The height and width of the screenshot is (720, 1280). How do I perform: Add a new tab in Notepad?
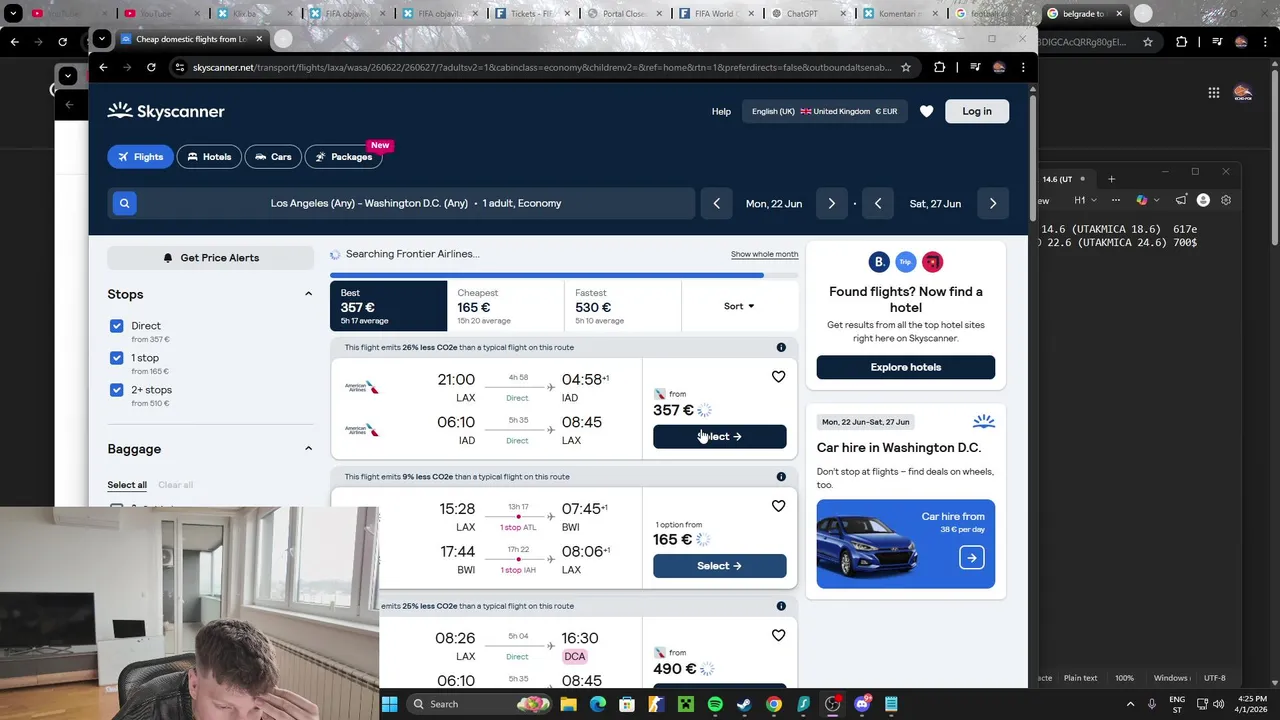[x=1111, y=179]
